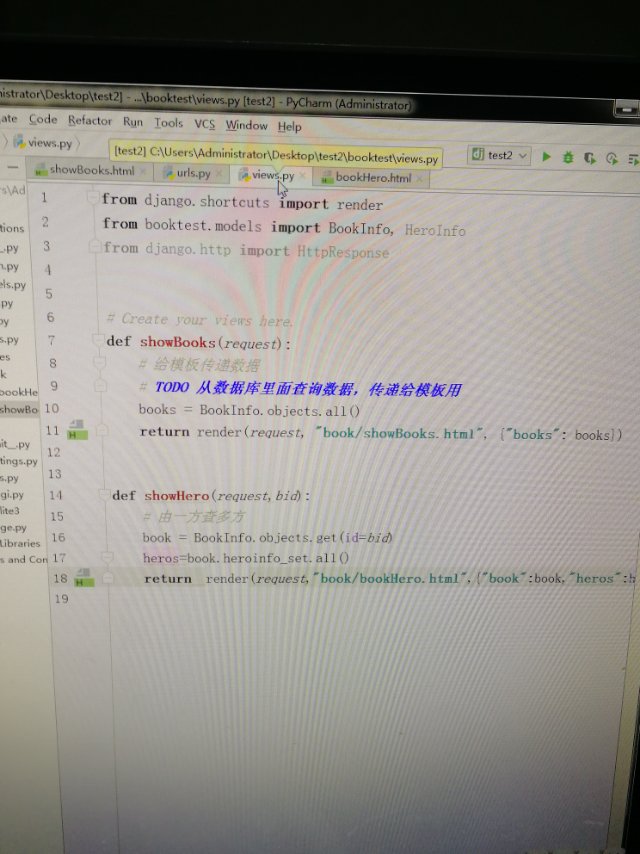
Task: Click the template gutter icon on line 11
Action: click(x=77, y=430)
